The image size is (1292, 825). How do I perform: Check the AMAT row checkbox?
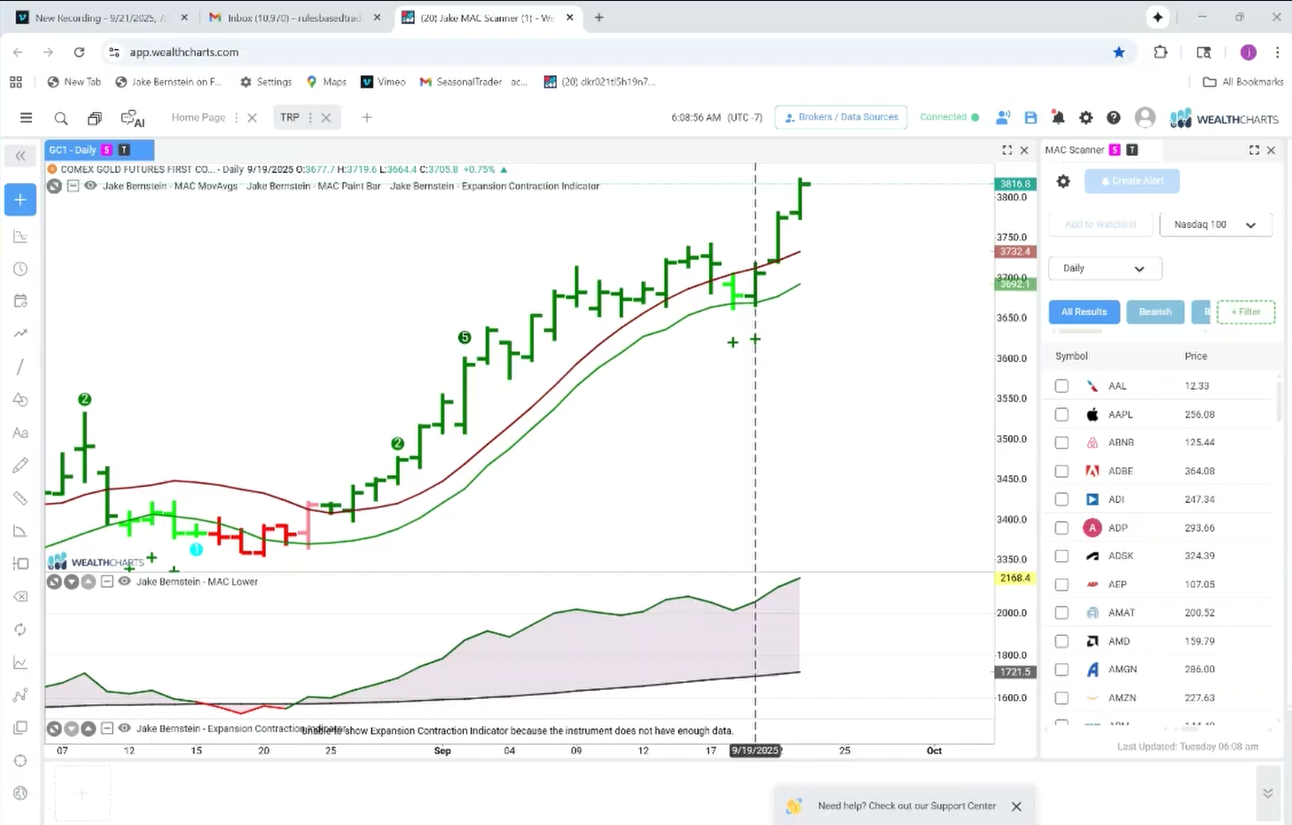(x=1061, y=613)
